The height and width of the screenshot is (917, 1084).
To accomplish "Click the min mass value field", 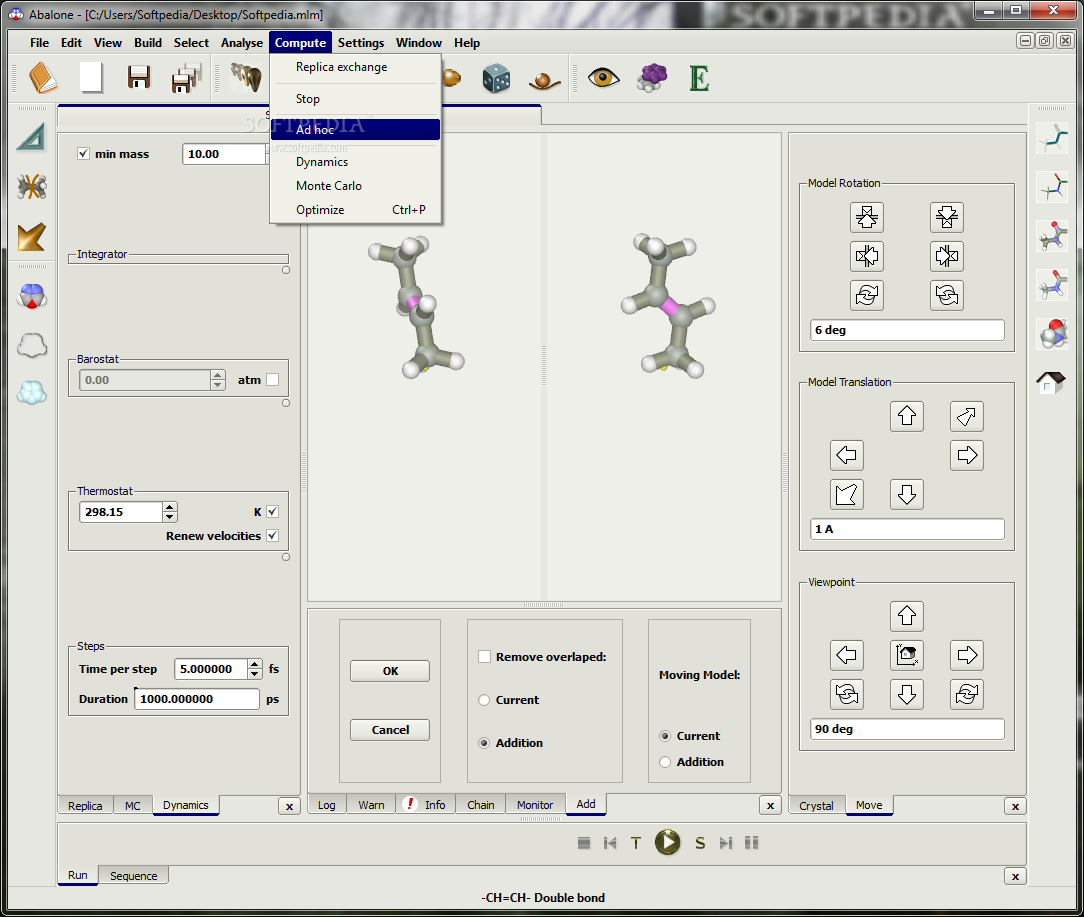I will [224, 154].
